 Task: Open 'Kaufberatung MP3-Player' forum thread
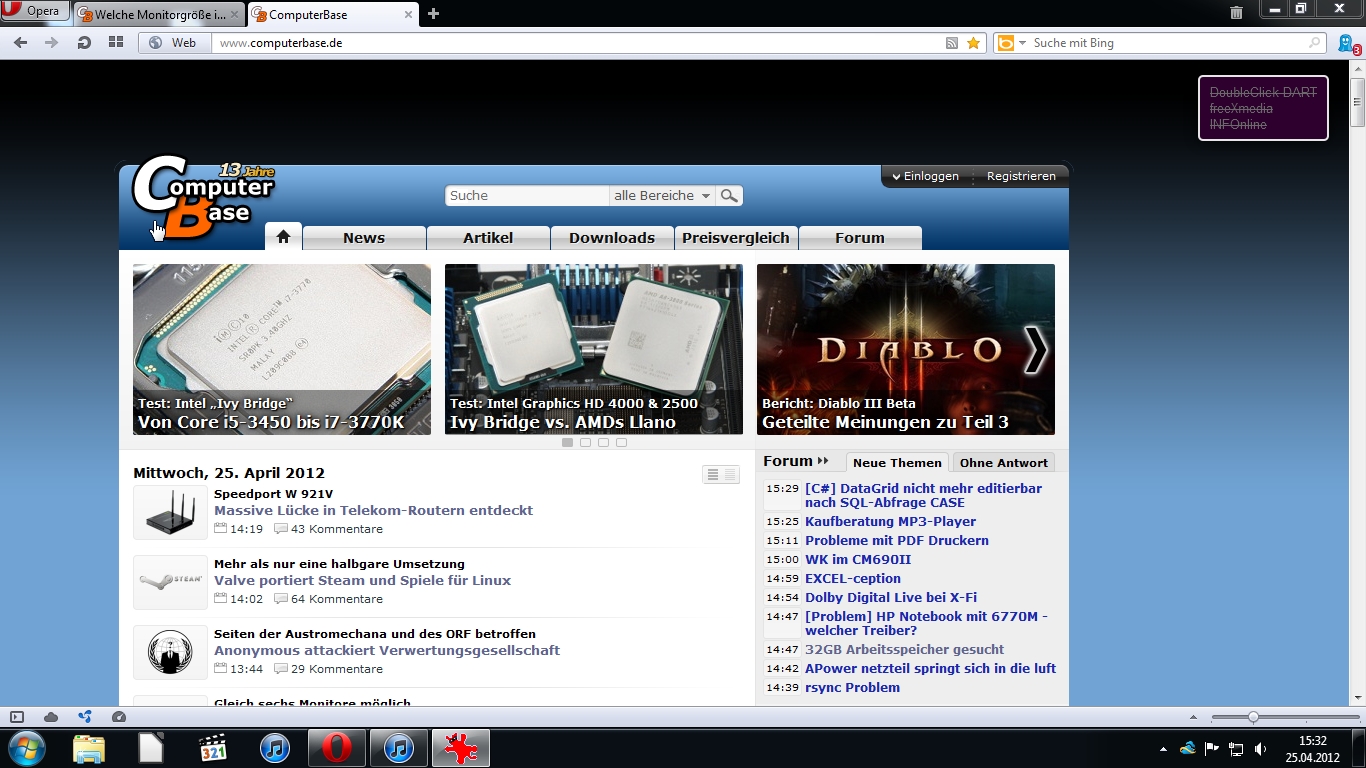point(890,521)
